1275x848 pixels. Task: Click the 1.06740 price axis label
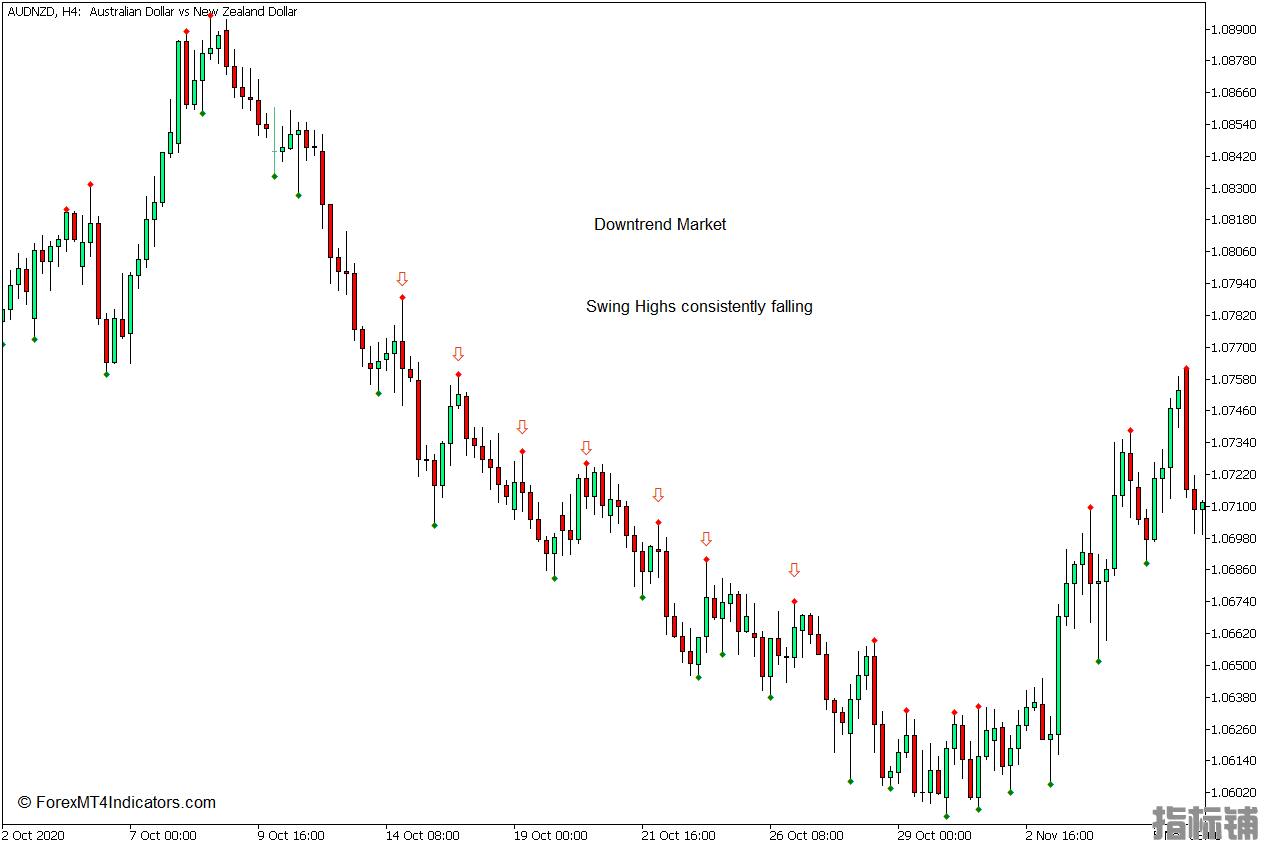pyautogui.click(x=1233, y=602)
